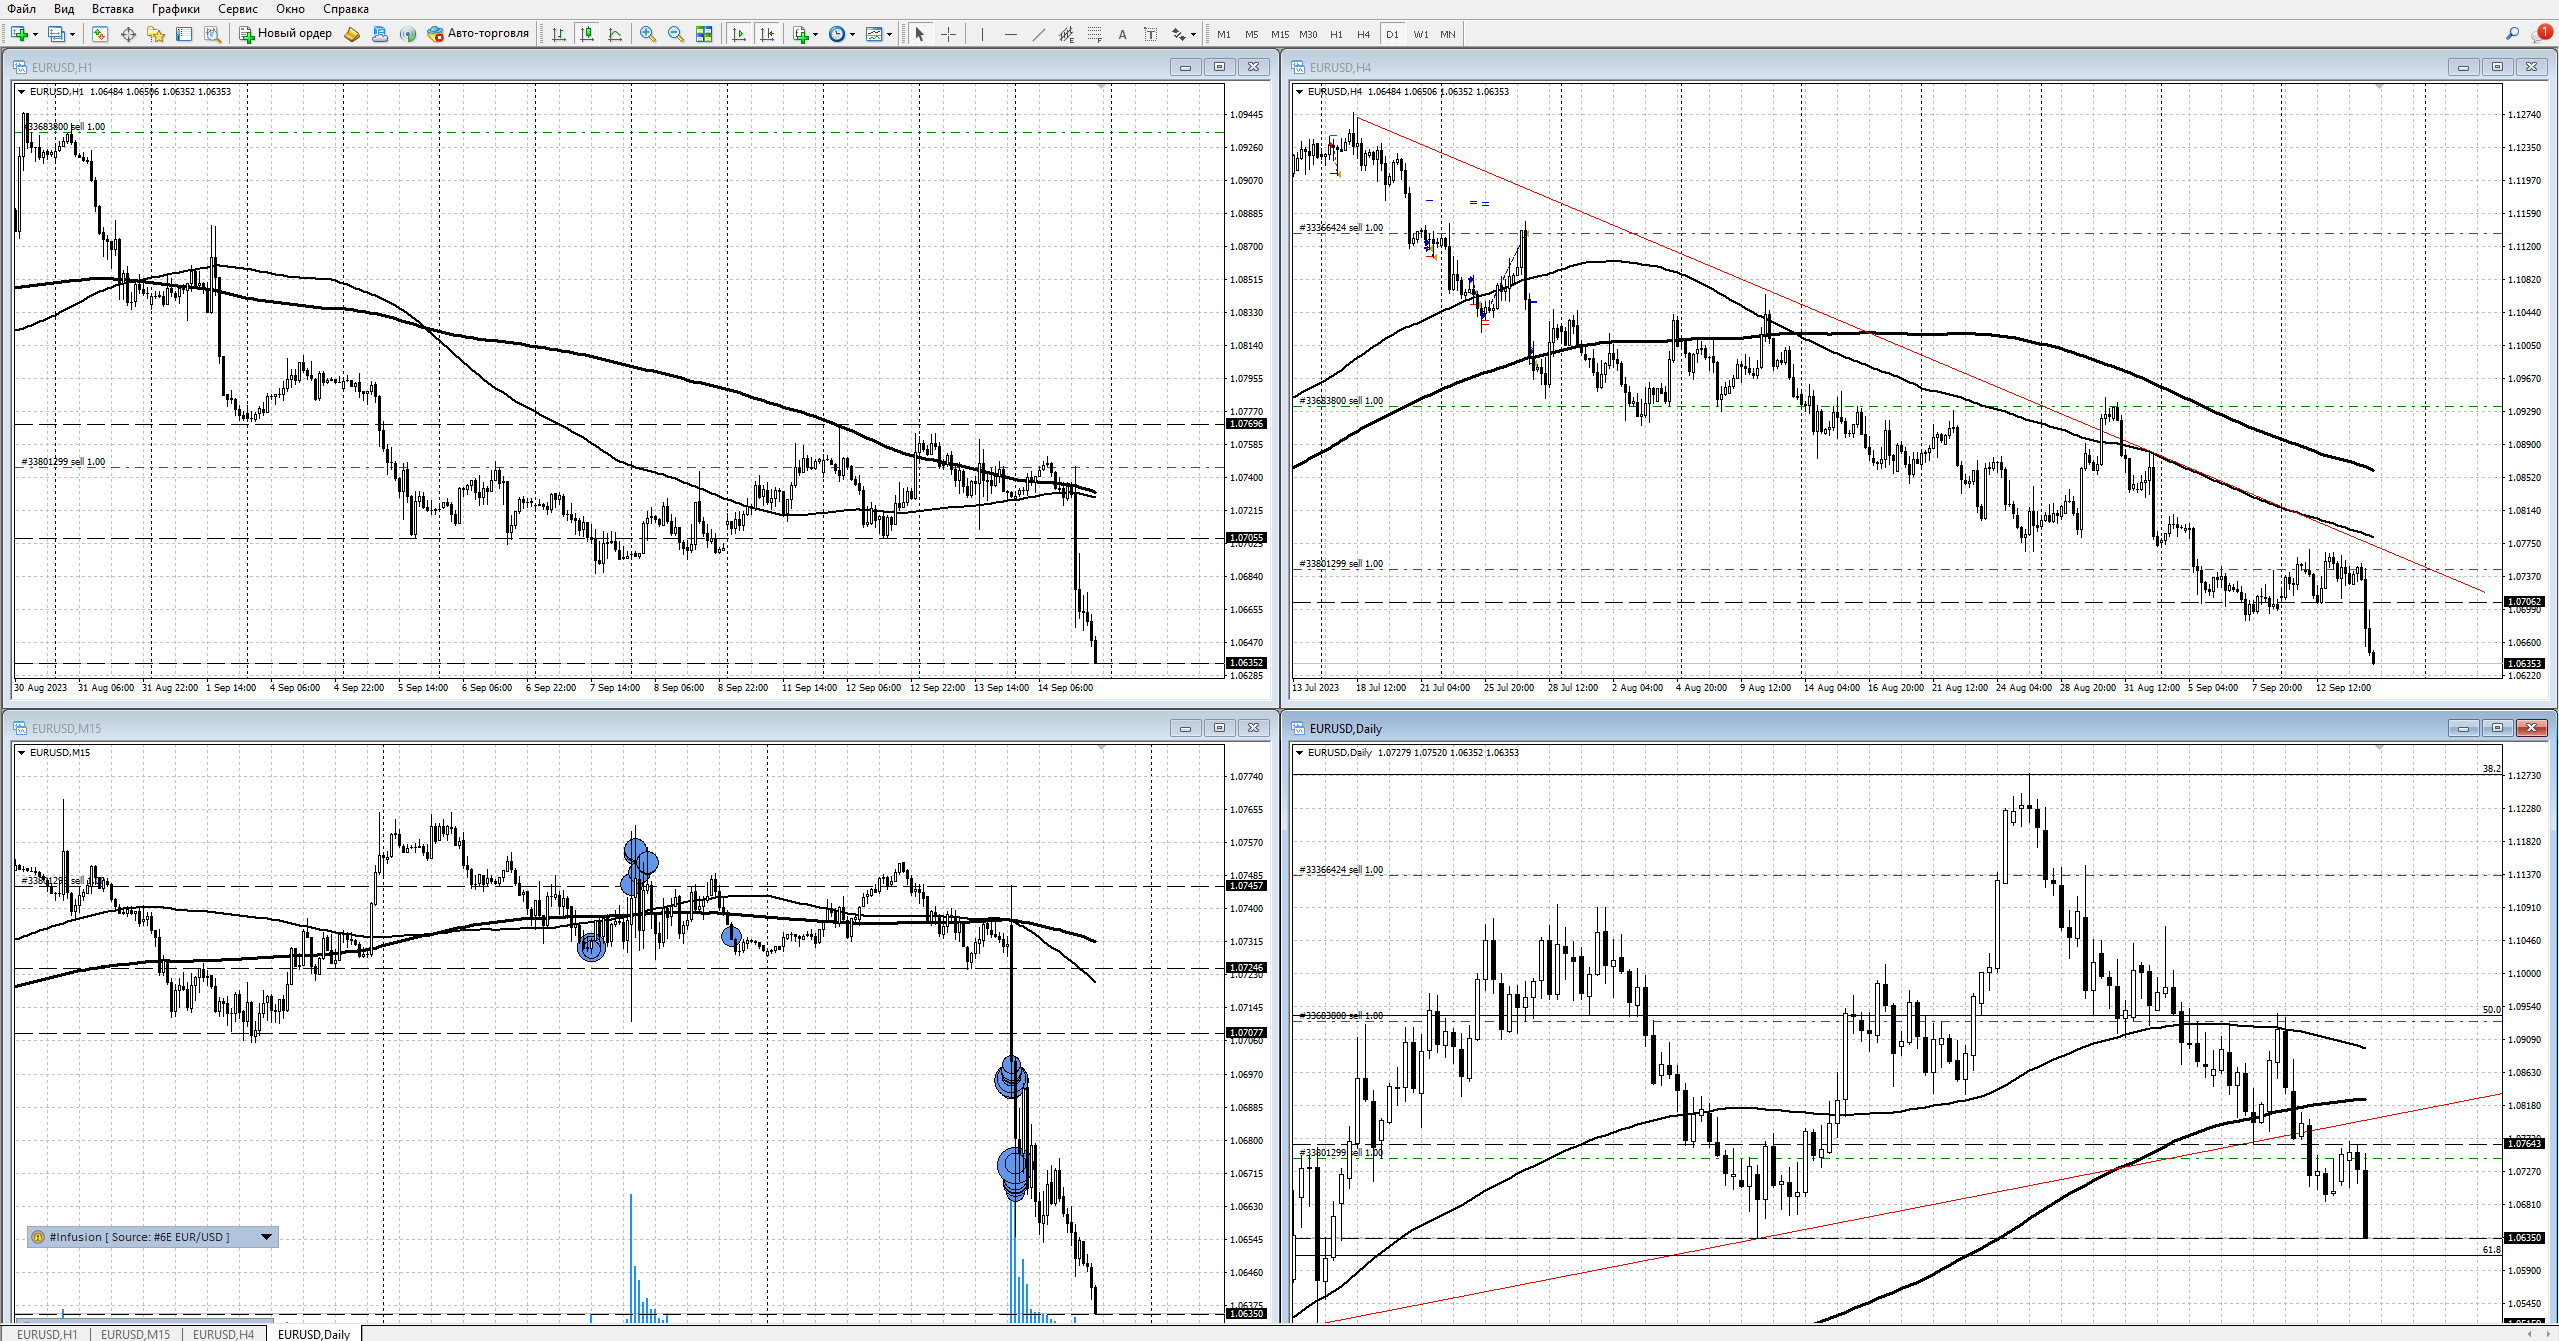This screenshot has height=1341, width=2559.
Task: Expand the #Infusion source dropdown
Action: coord(266,1237)
